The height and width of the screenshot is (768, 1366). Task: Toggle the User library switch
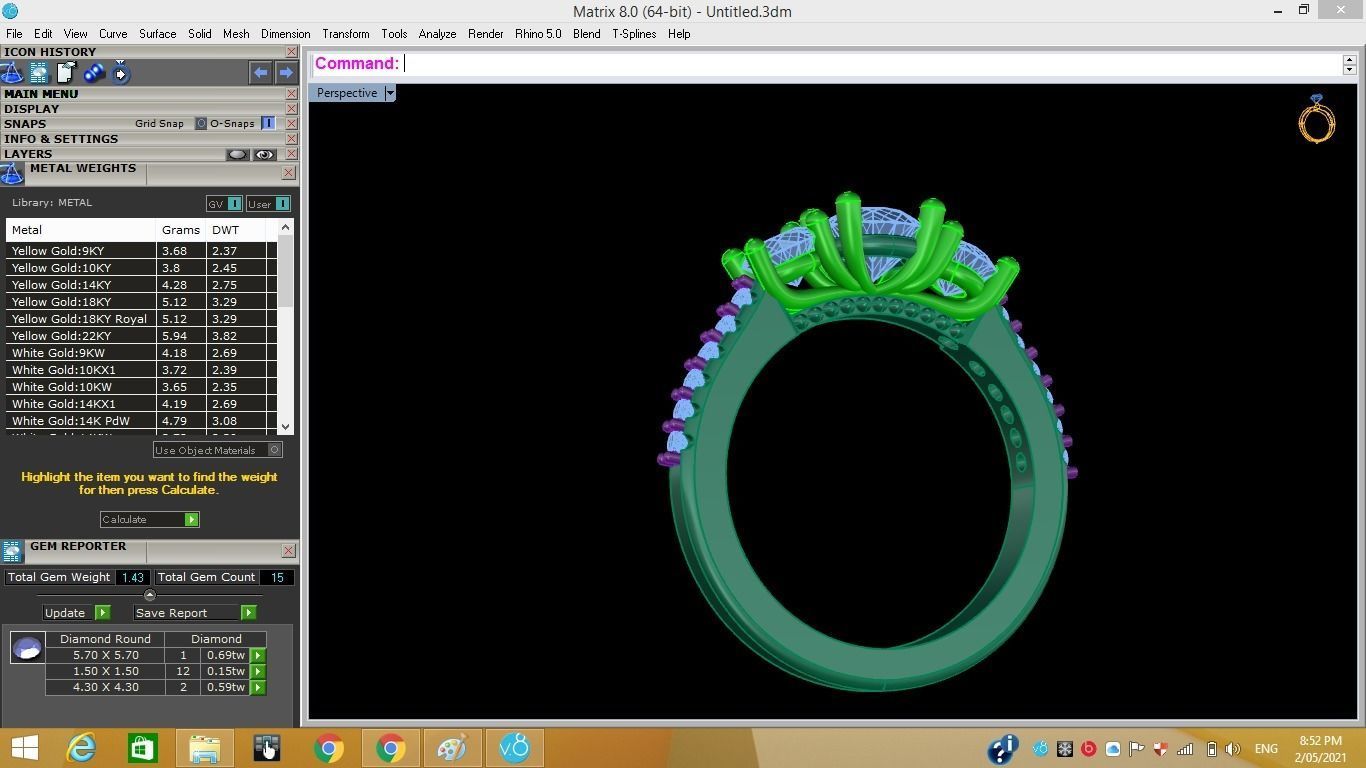pos(282,204)
